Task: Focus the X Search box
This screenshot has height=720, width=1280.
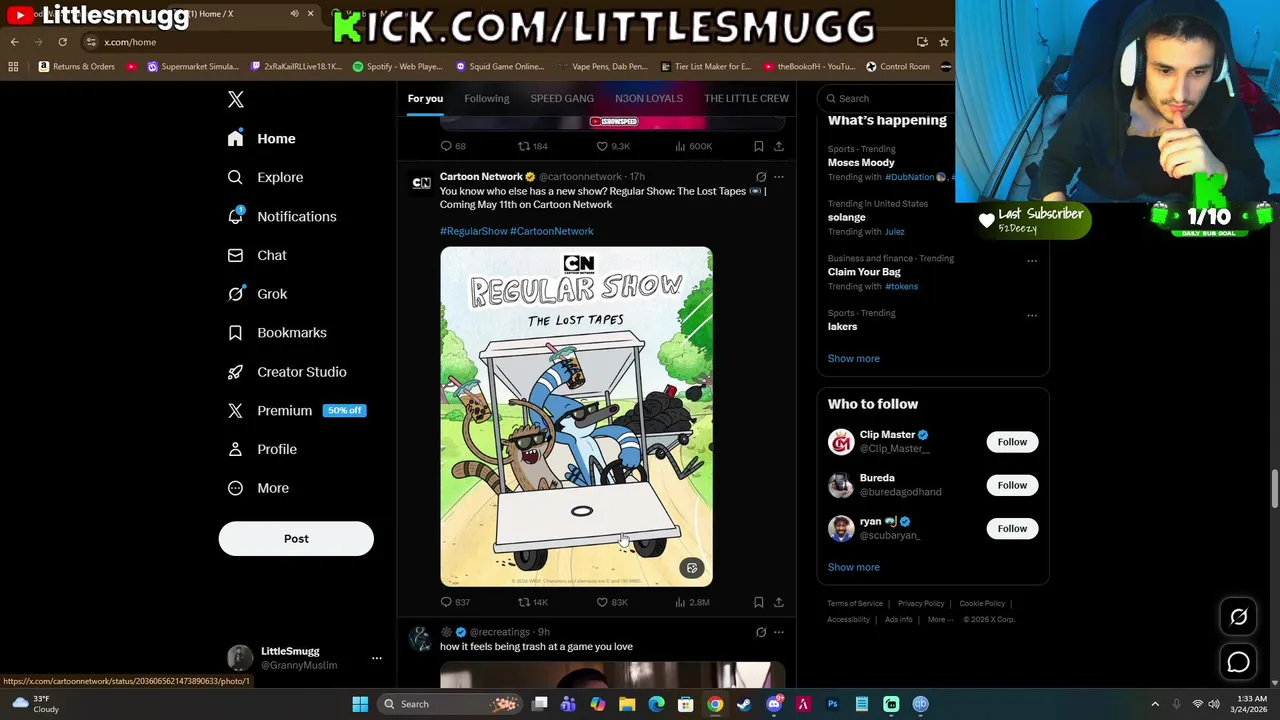Action: click(885, 98)
